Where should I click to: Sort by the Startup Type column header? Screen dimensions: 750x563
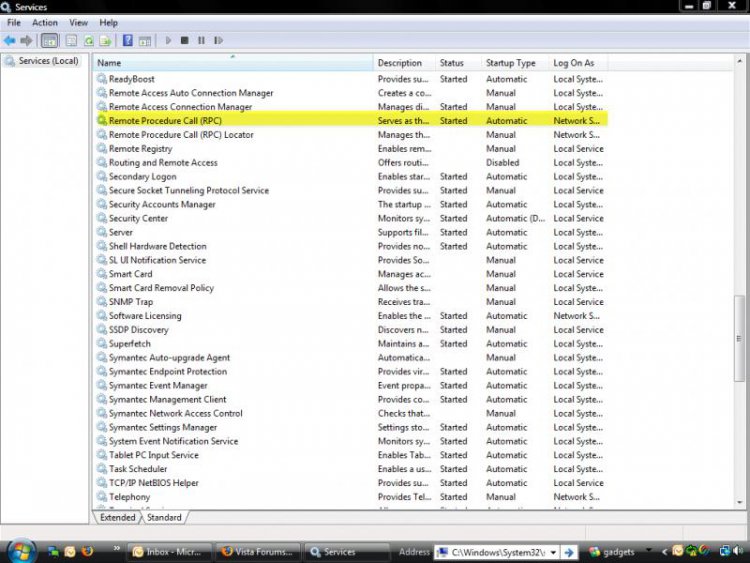coord(515,63)
